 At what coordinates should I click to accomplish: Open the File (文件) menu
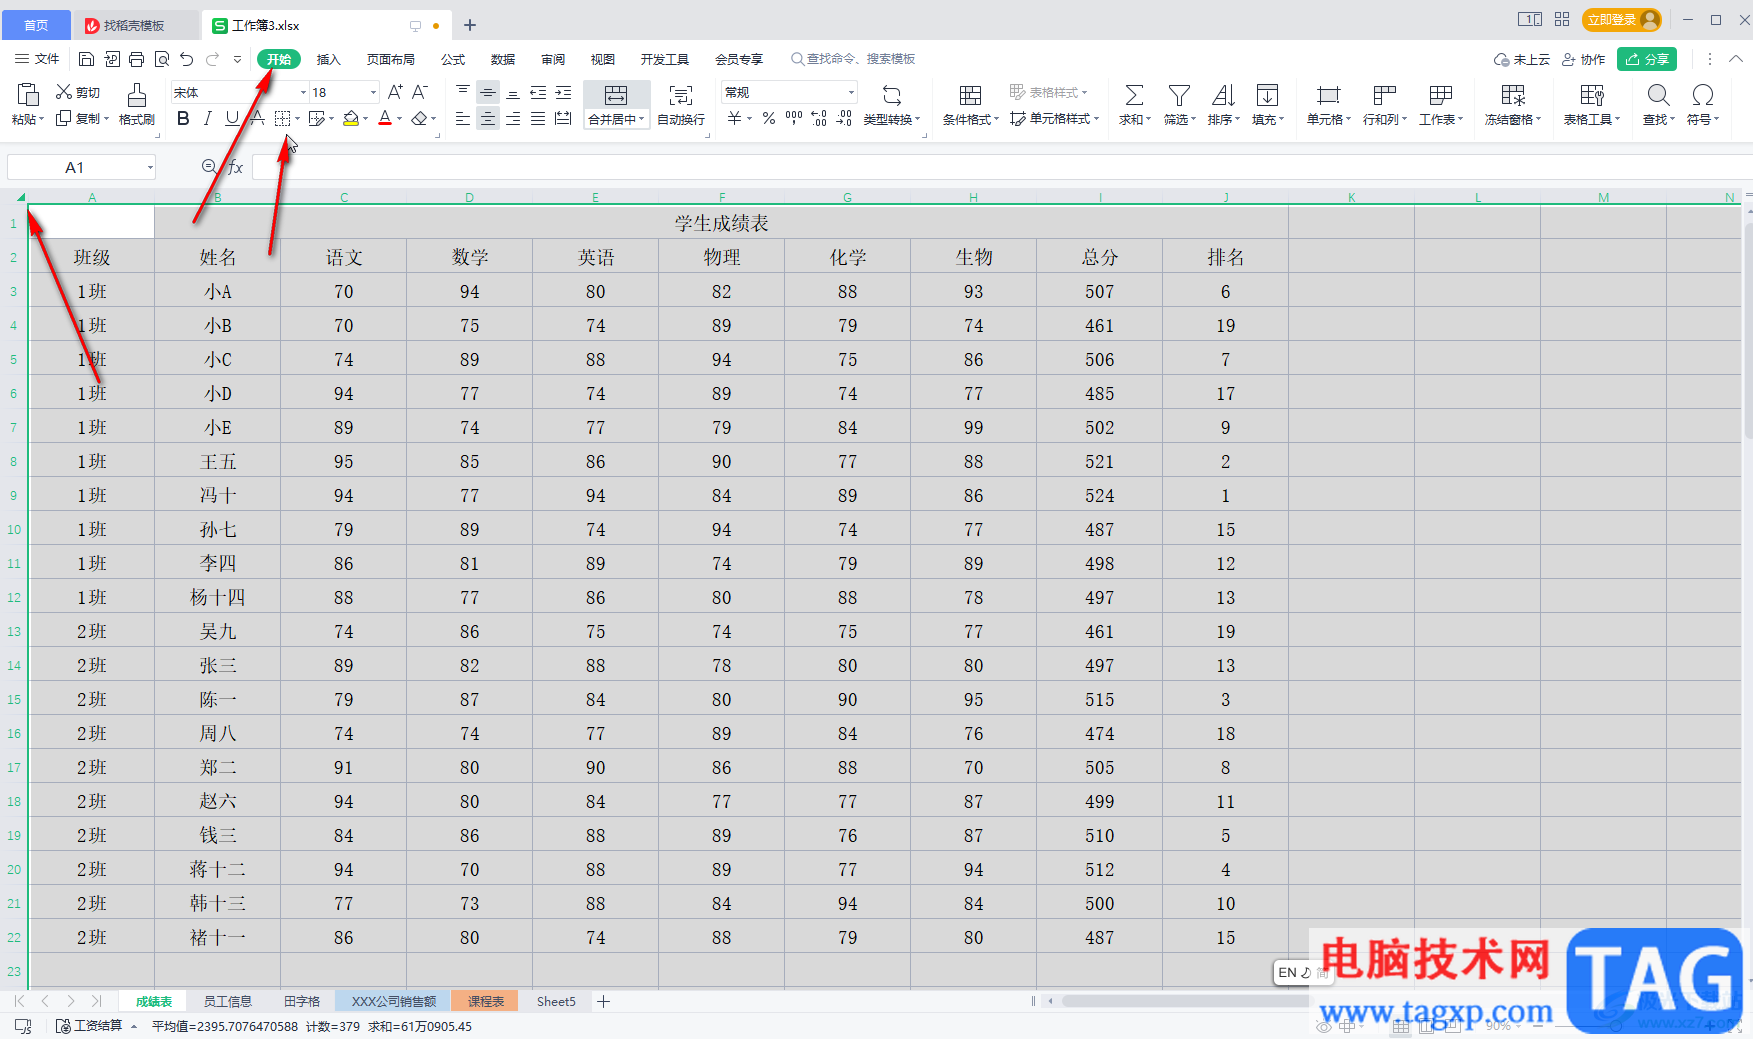pos(37,59)
